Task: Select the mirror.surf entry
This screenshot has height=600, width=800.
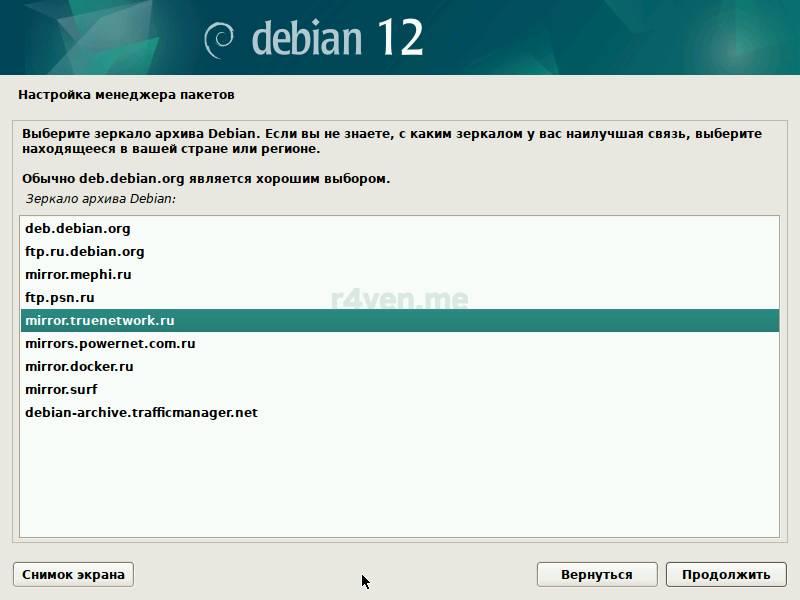Action: click(x=61, y=390)
